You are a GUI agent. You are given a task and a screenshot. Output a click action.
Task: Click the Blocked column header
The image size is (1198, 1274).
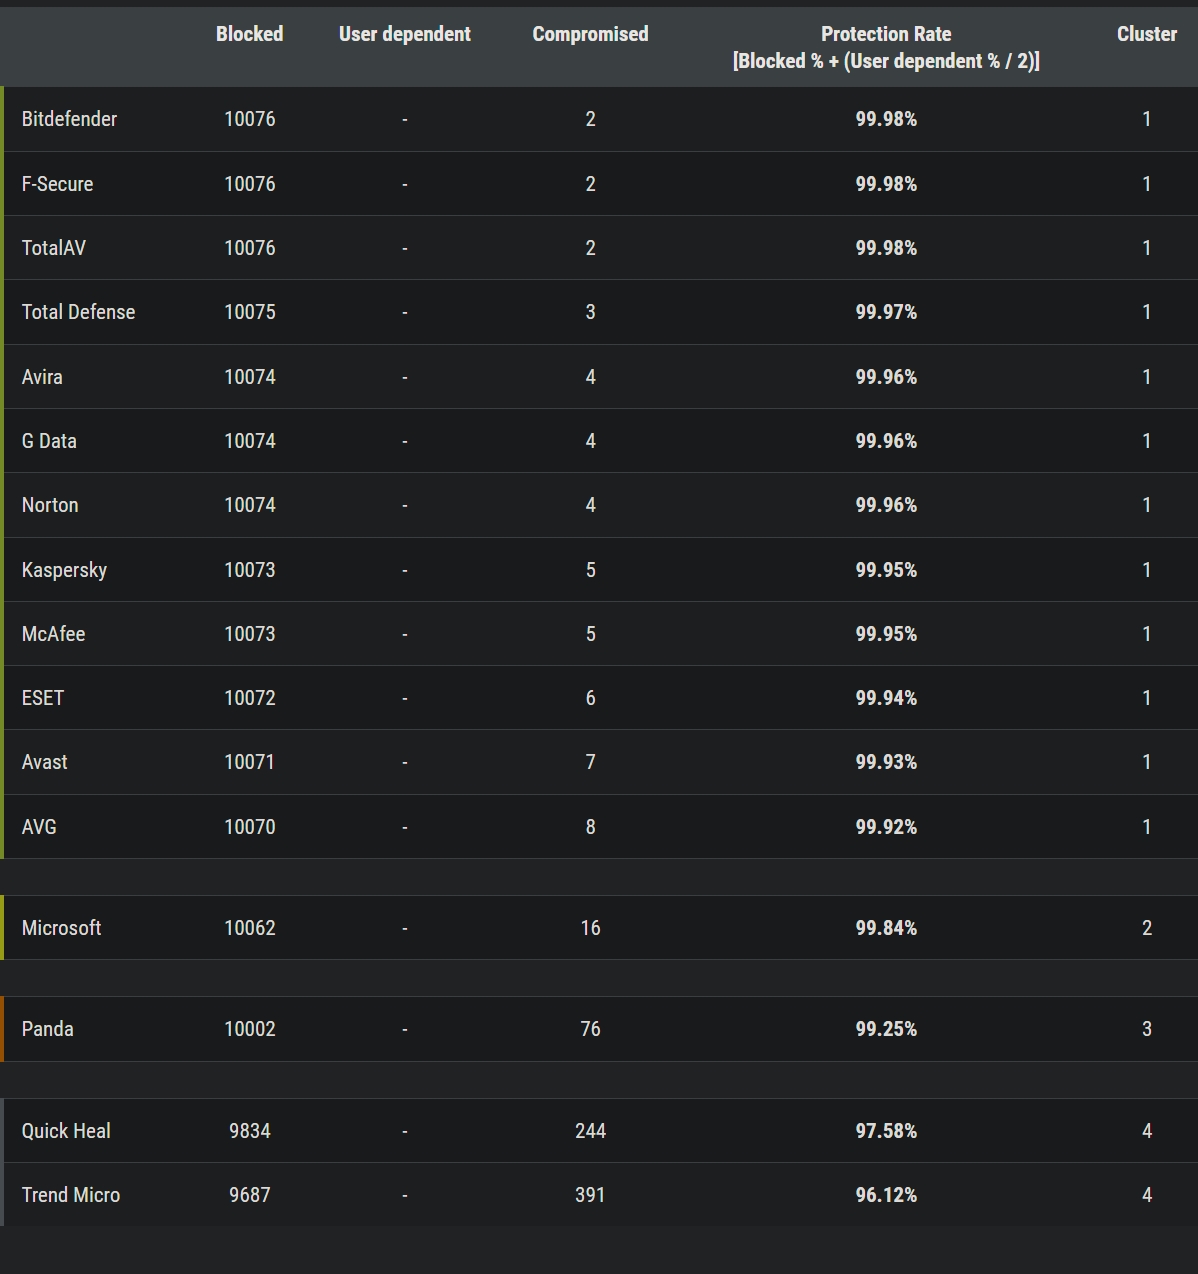(x=249, y=34)
